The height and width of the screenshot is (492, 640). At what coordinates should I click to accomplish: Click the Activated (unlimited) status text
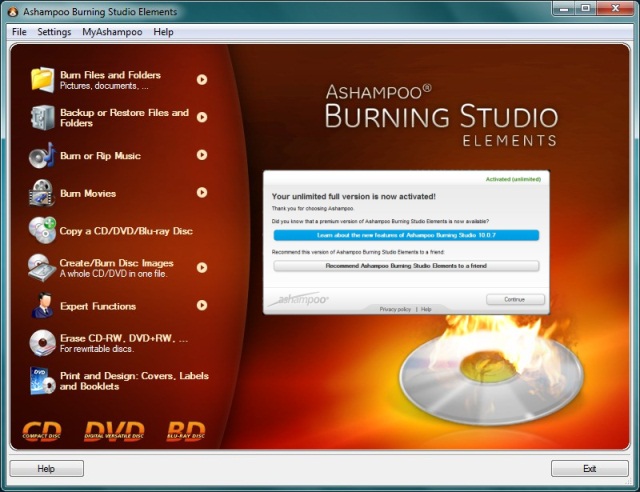pos(513,179)
